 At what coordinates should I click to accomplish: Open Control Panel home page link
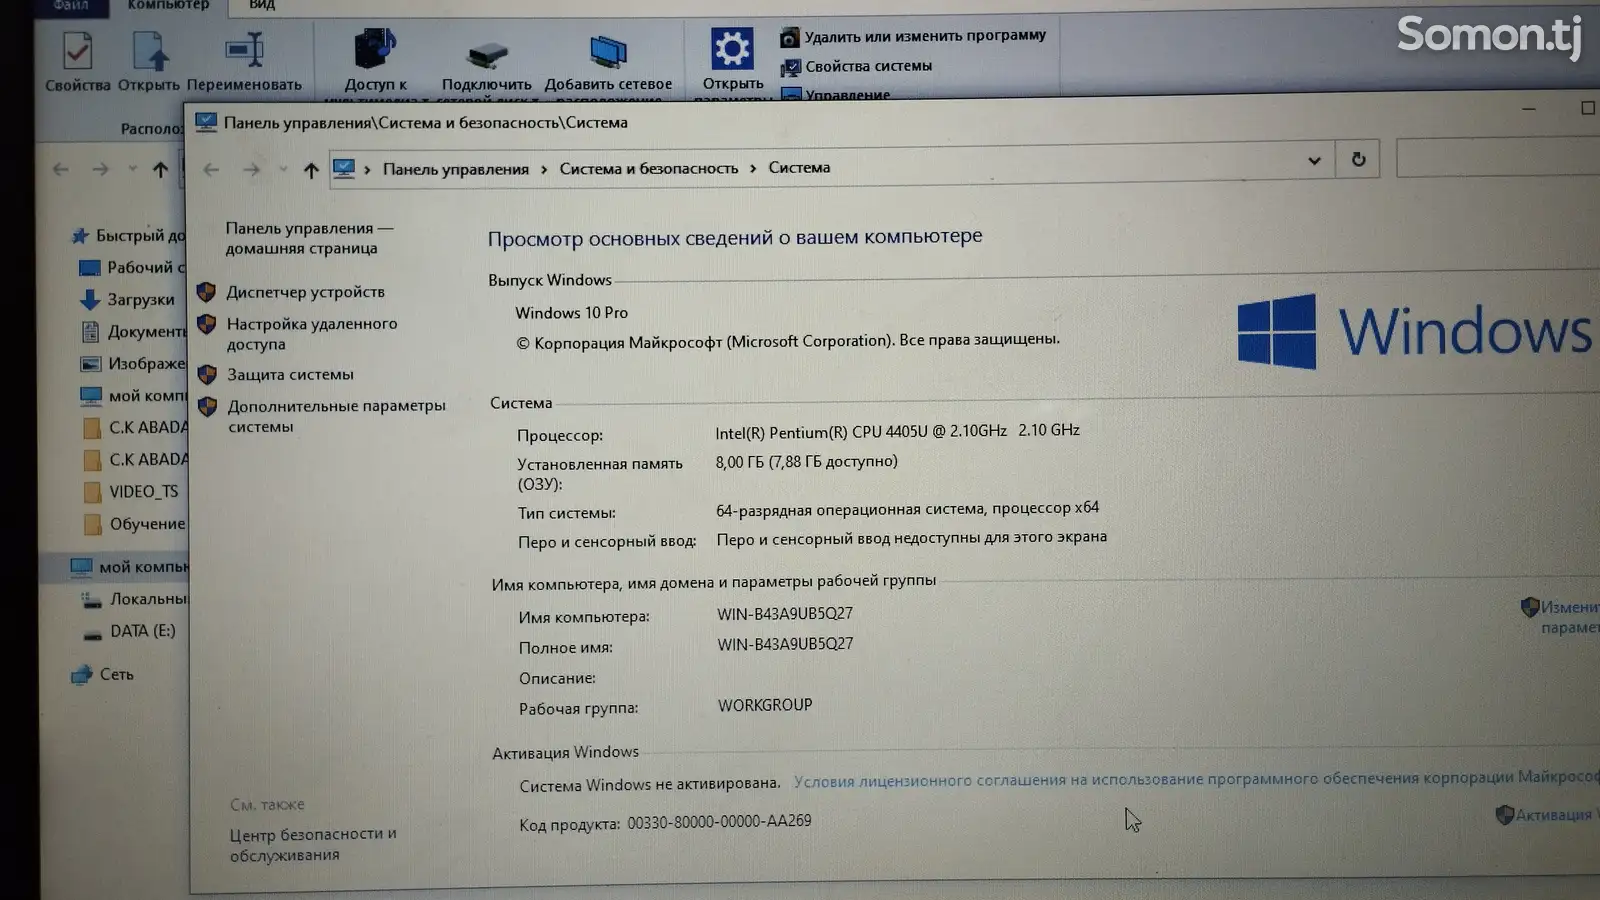coord(309,238)
